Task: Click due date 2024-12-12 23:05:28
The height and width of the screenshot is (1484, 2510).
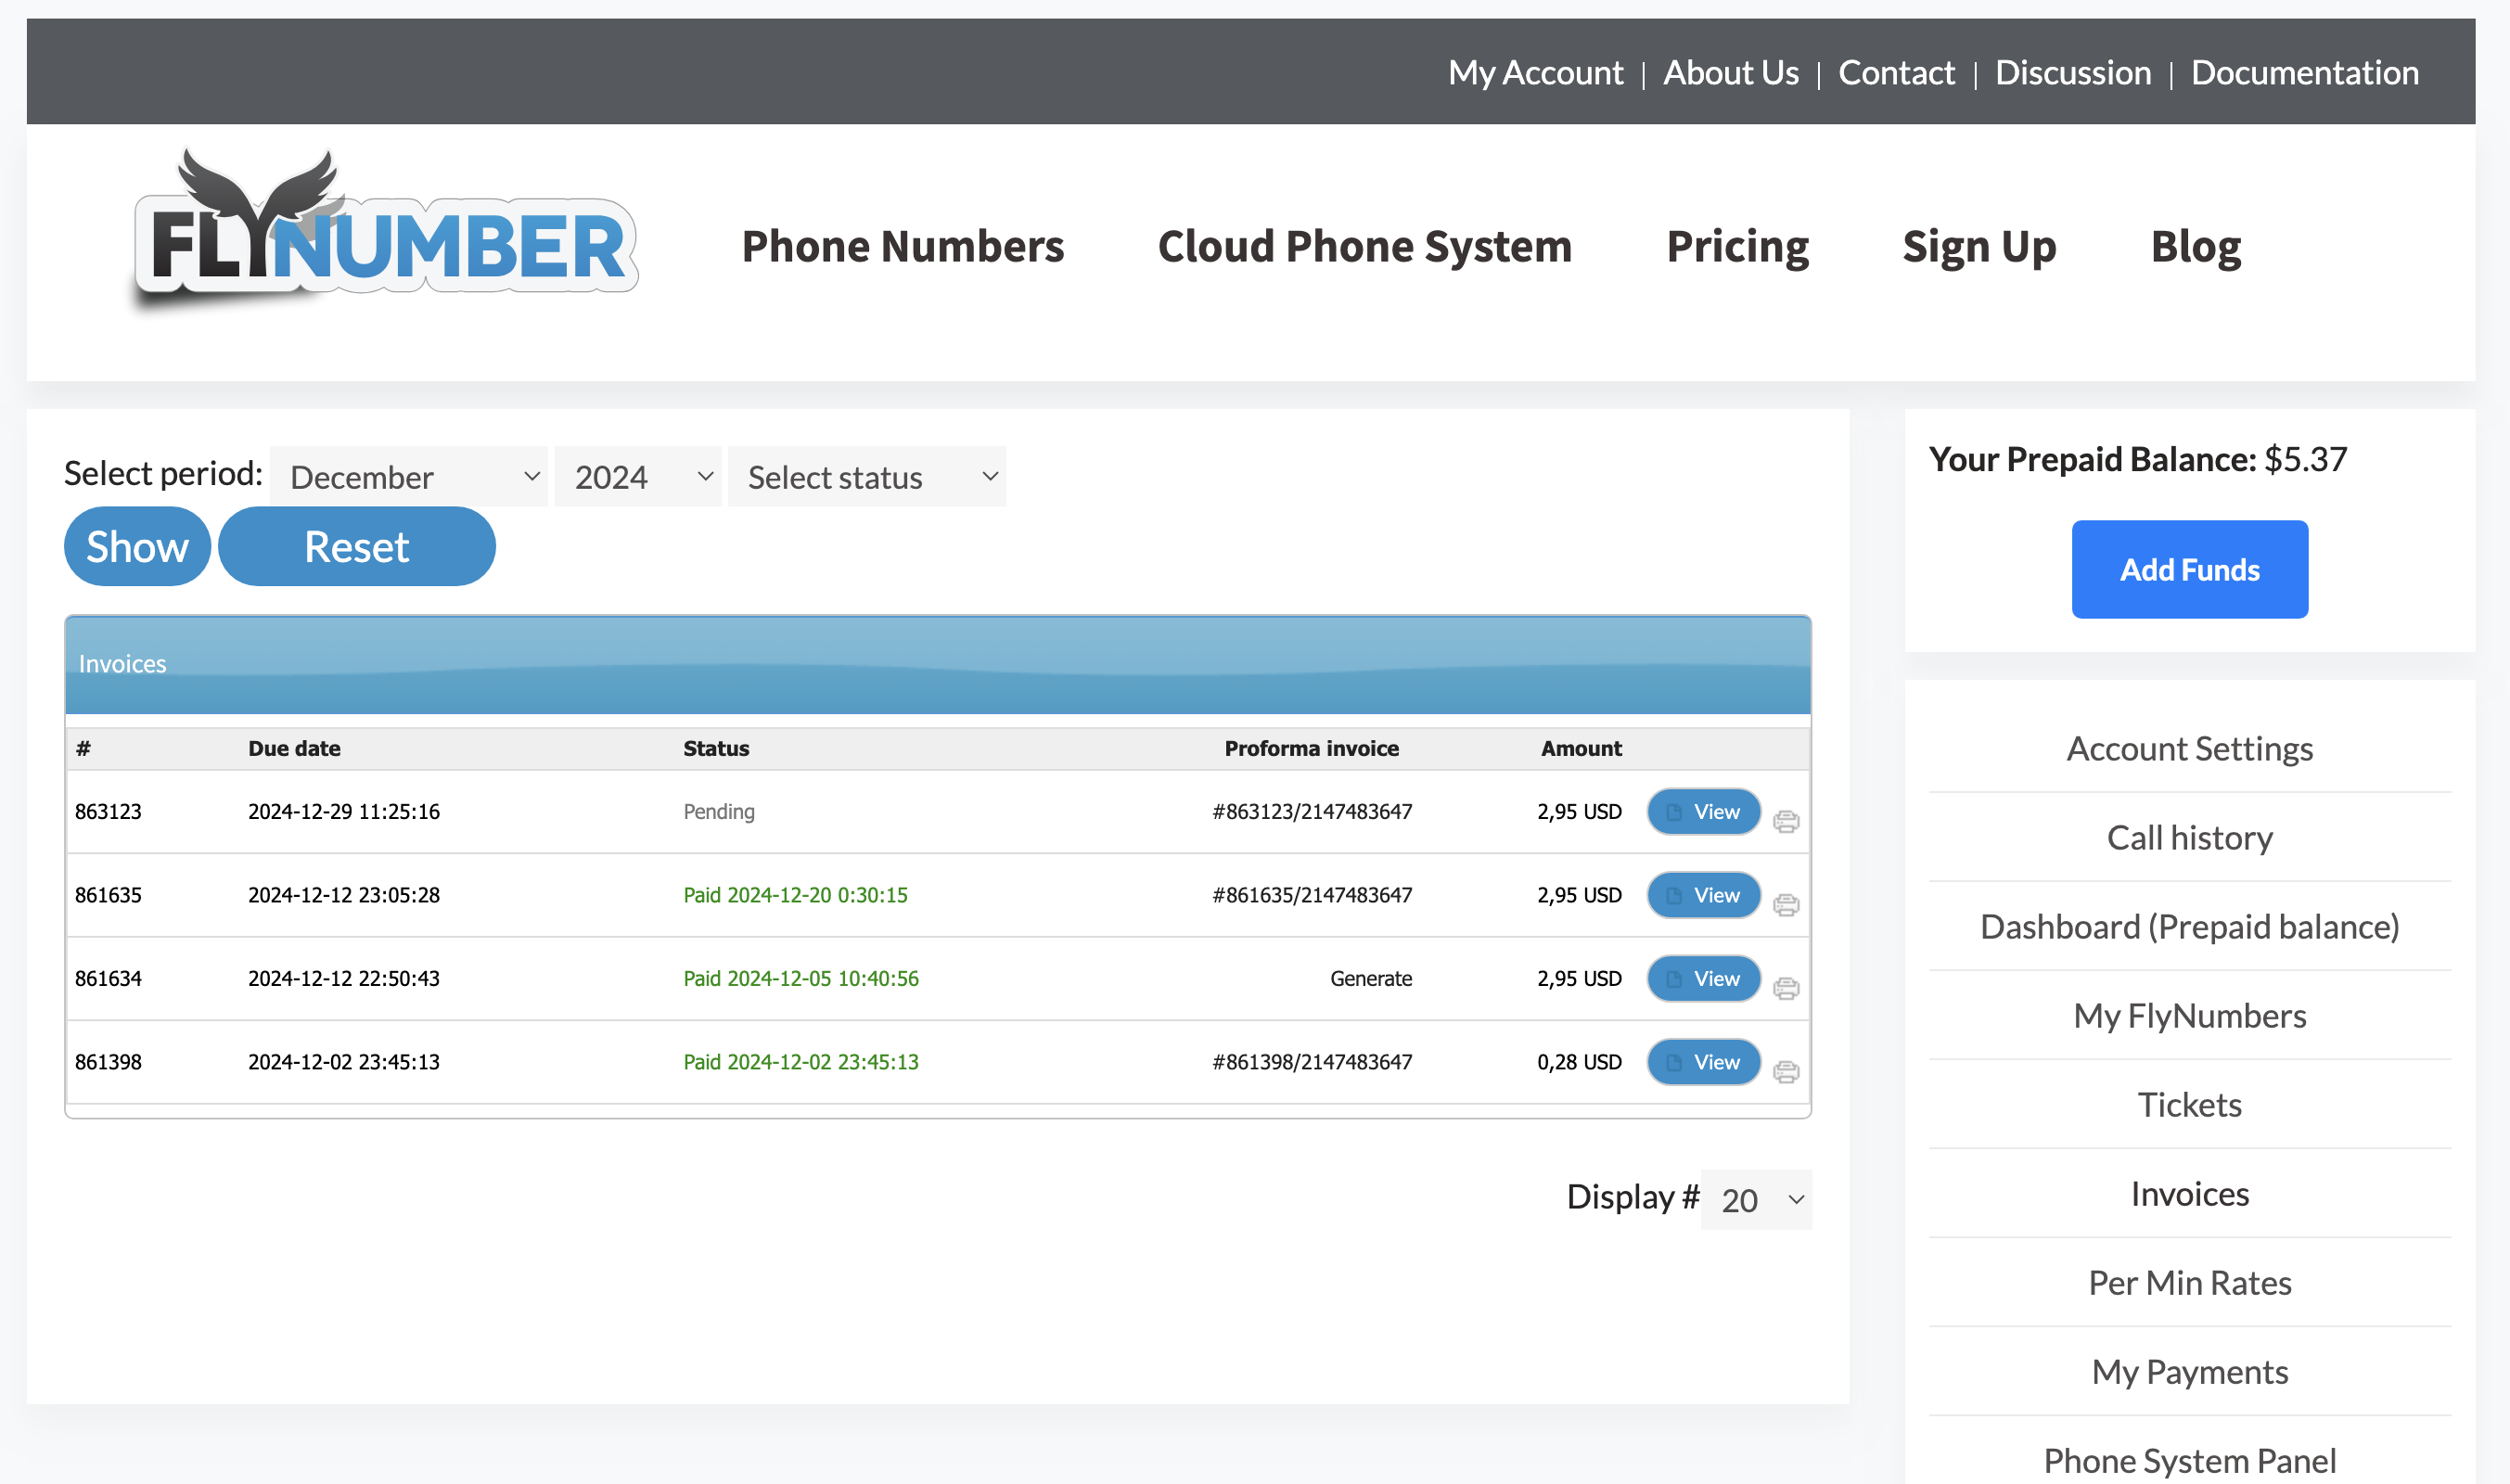Action: point(344,895)
